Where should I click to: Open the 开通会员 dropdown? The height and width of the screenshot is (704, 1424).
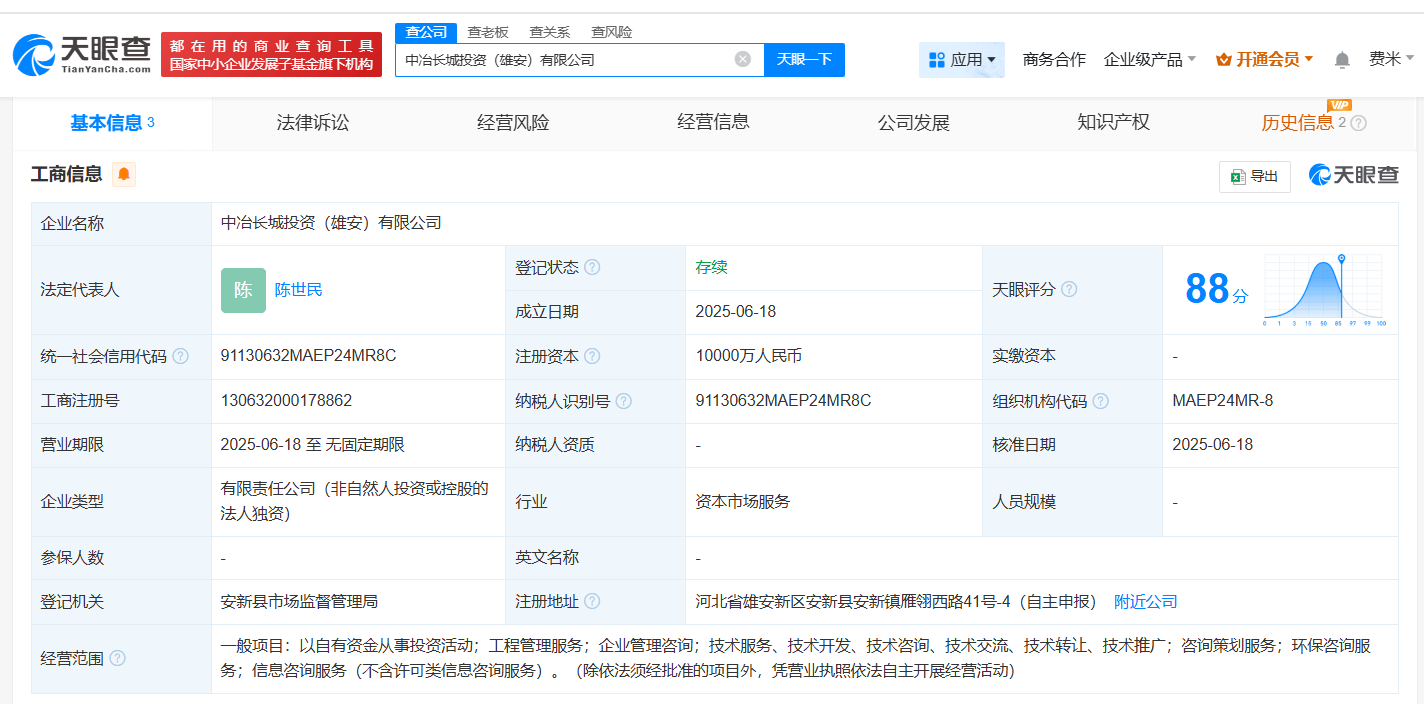(x=1265, y=60)
